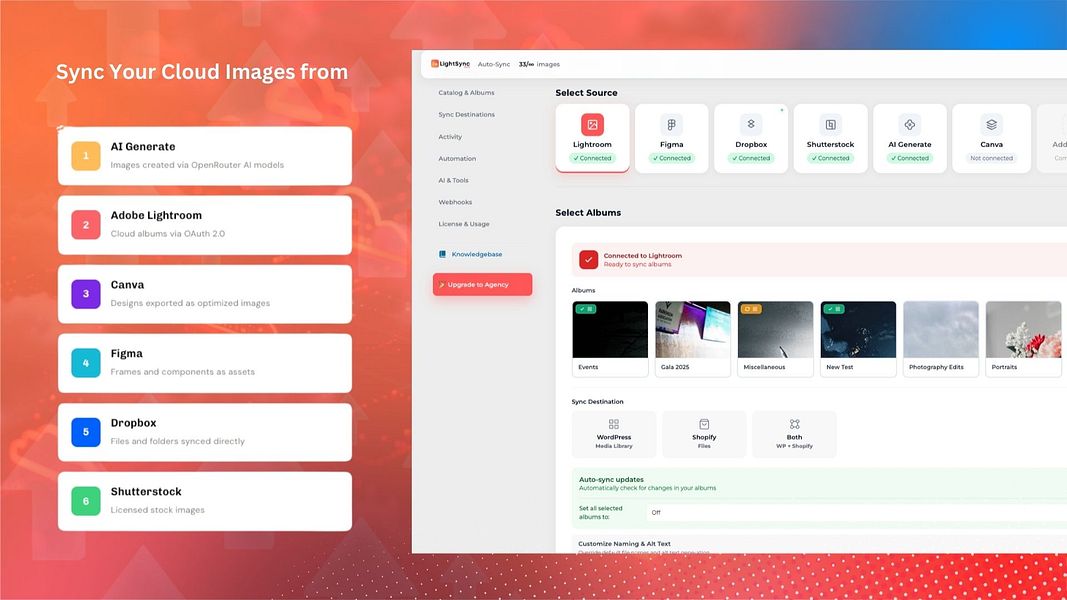Click the Both destinations icon
The image size is (1067, 600).
coord(794,424)
